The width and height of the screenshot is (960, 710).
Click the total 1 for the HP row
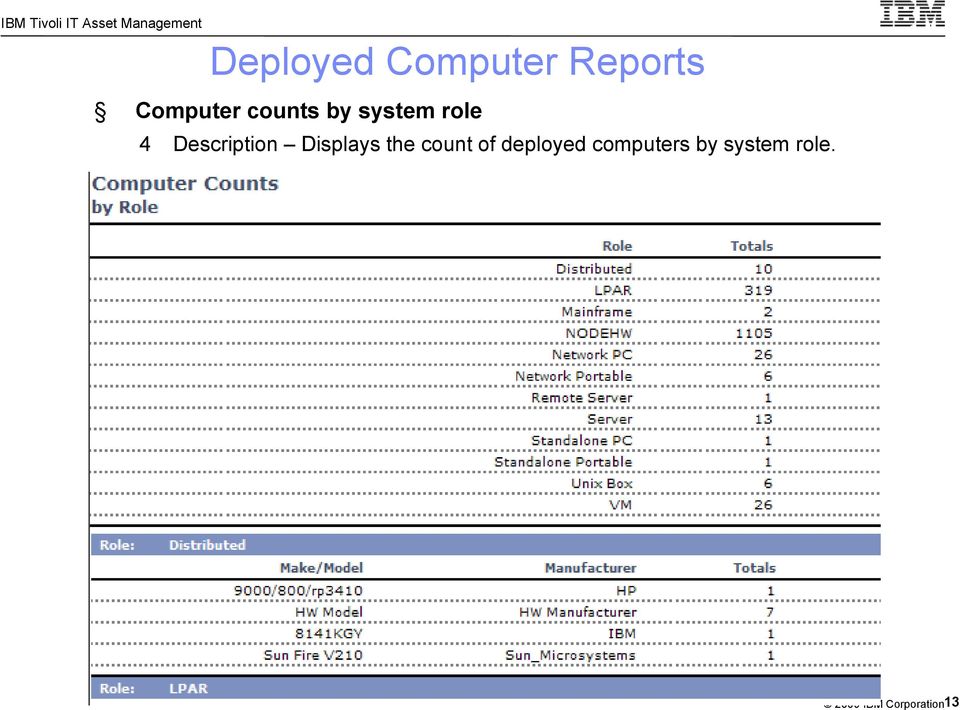pos(771,591)
